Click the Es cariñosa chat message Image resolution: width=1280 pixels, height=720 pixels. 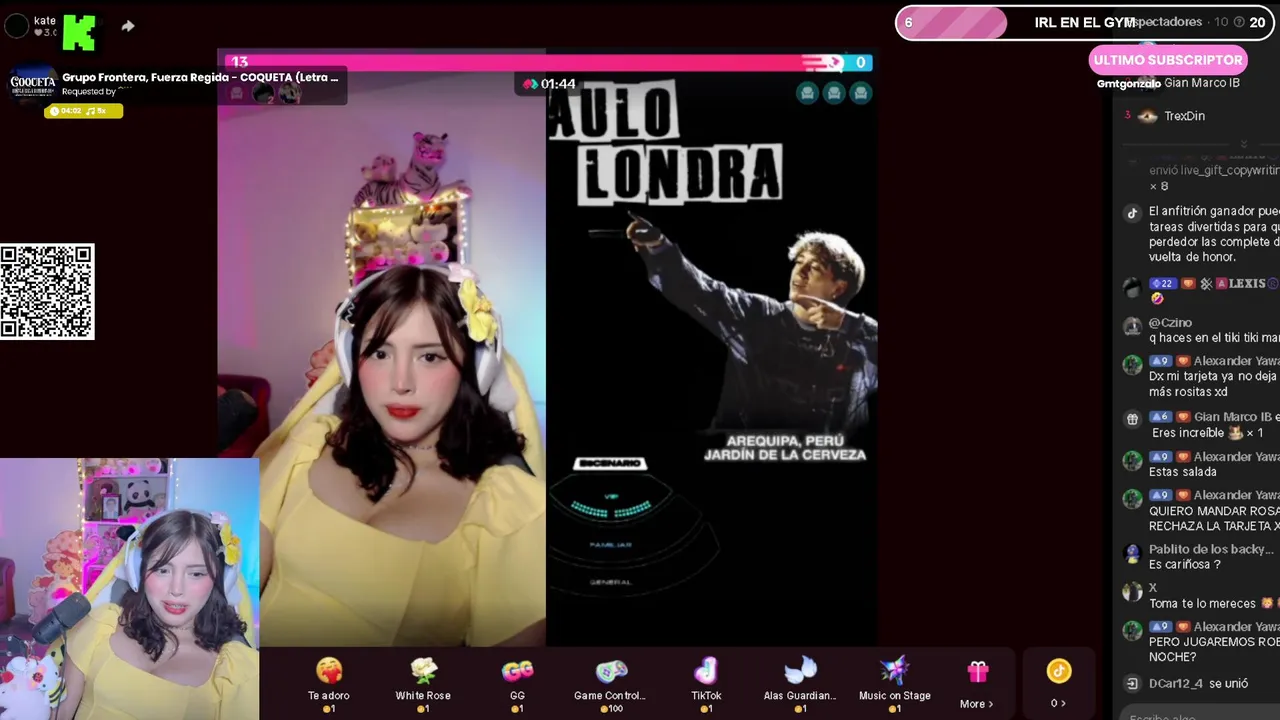pos(1185,565)
